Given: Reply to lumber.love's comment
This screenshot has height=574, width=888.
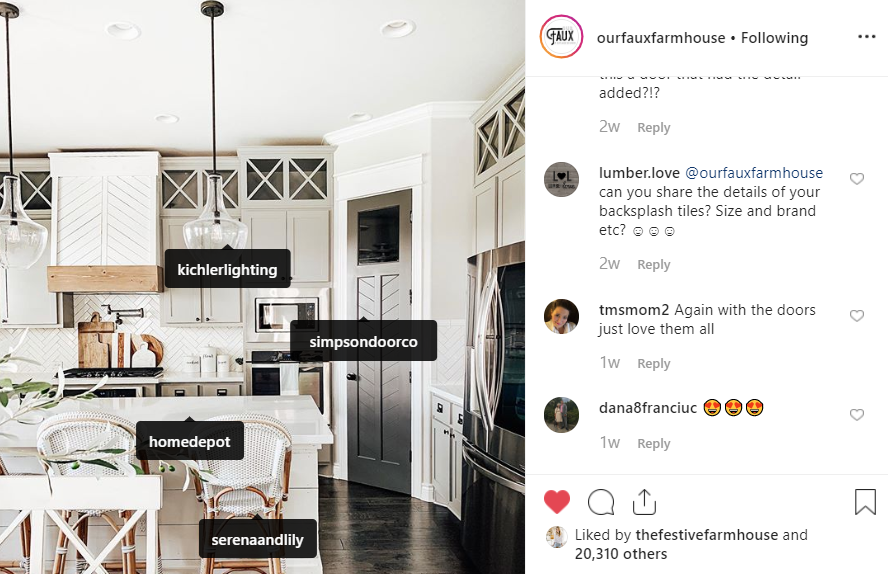Looking at the screenshot, I should click(x=654, y=264).
